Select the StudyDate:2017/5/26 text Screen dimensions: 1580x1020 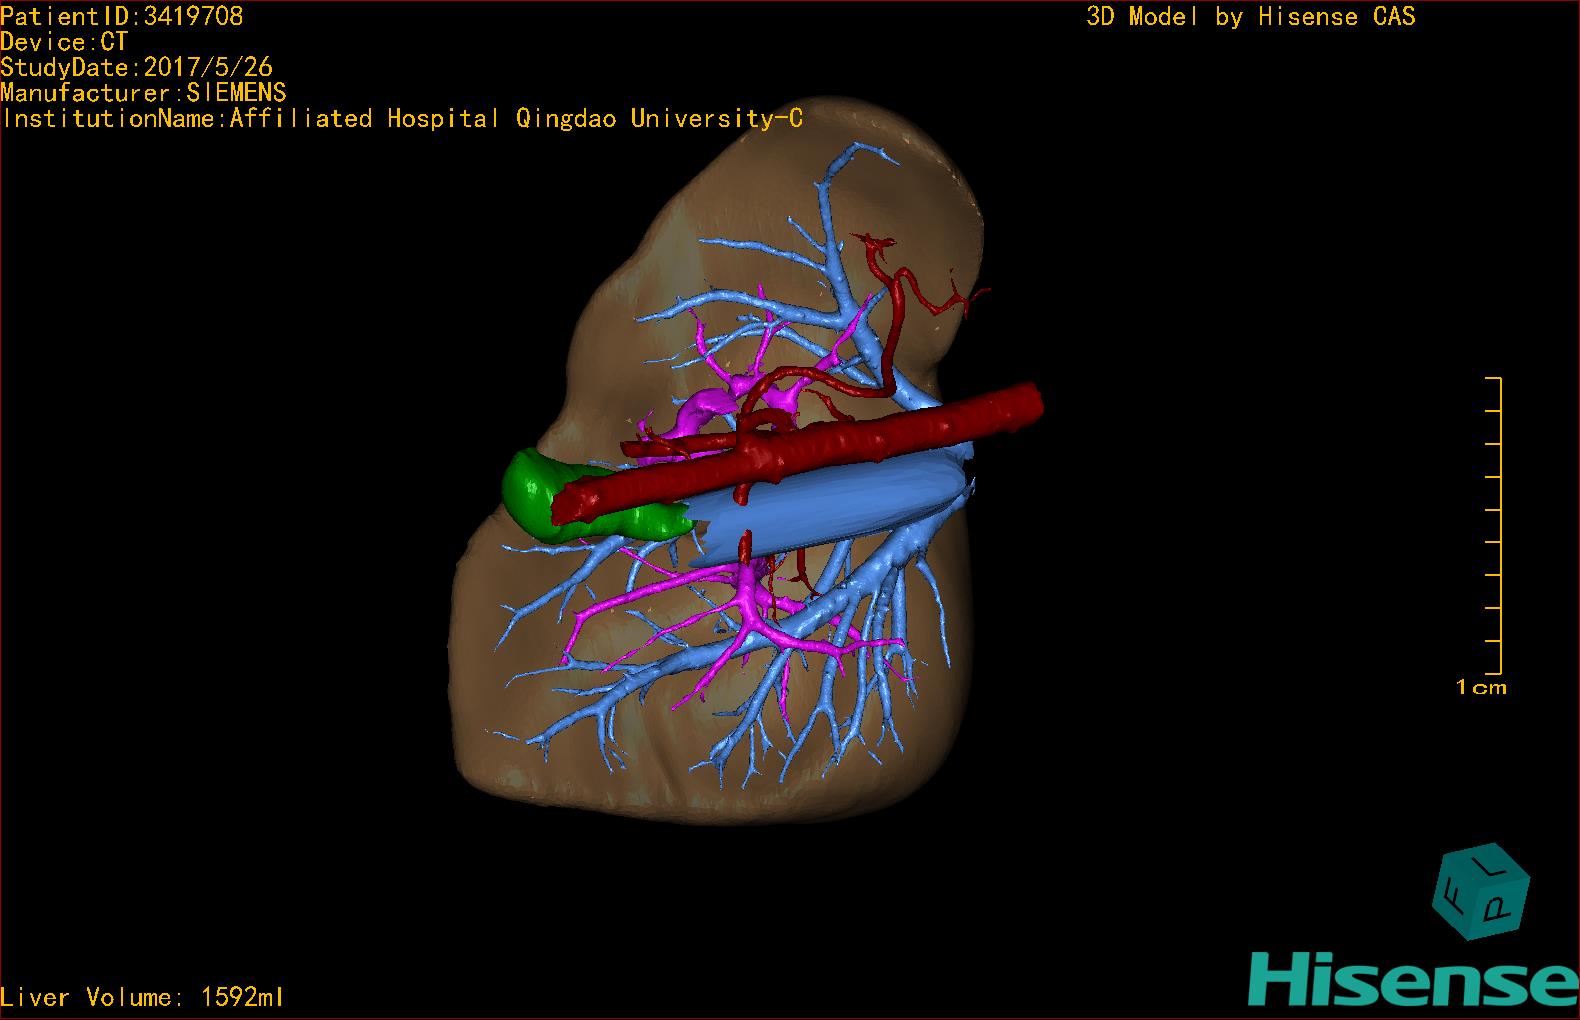137,67
